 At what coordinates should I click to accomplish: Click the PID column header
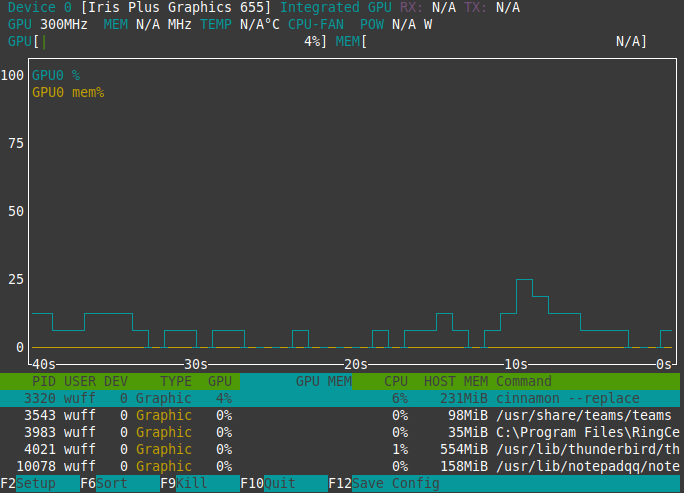(44, 381)
